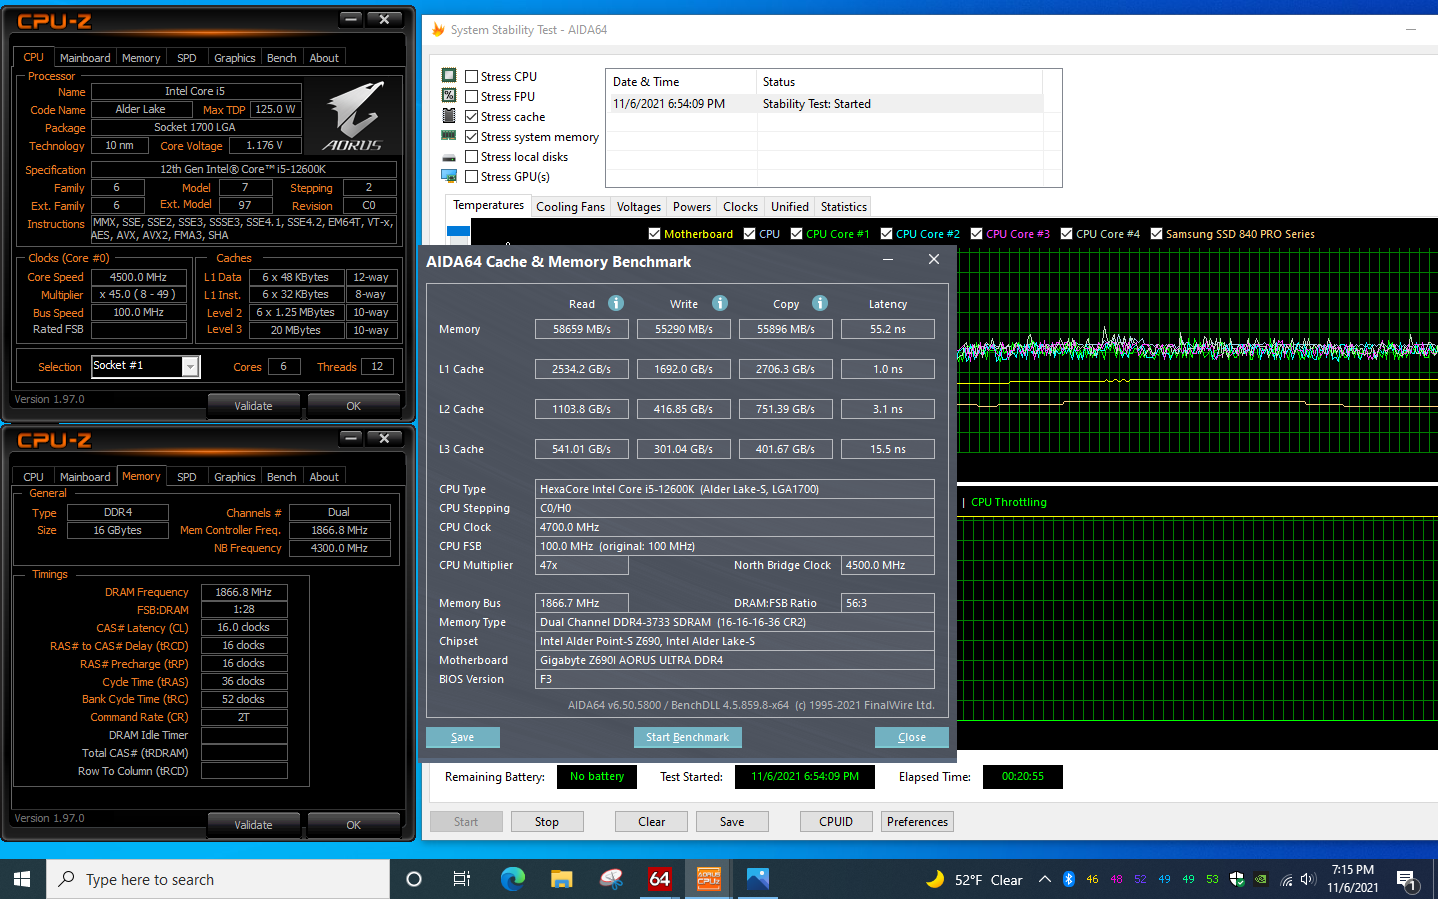Uncheck Stress system memory checkbox

(471, 136)
